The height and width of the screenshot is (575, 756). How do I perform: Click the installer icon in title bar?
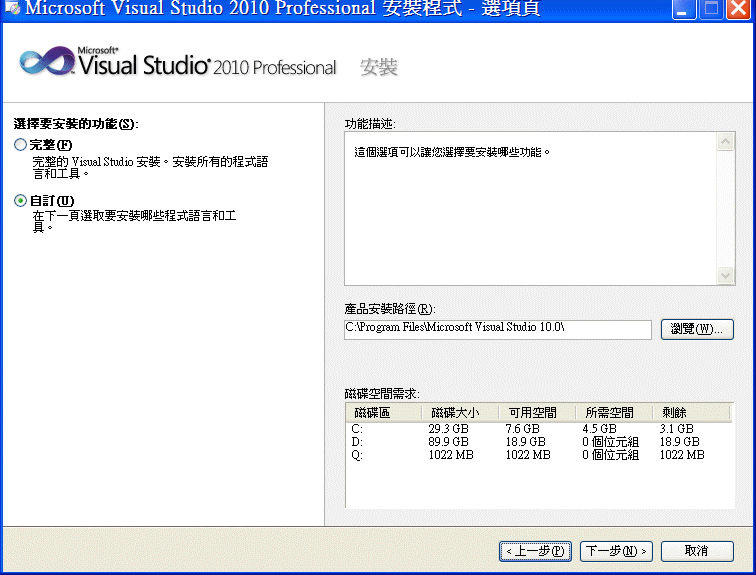click(12, 8)
